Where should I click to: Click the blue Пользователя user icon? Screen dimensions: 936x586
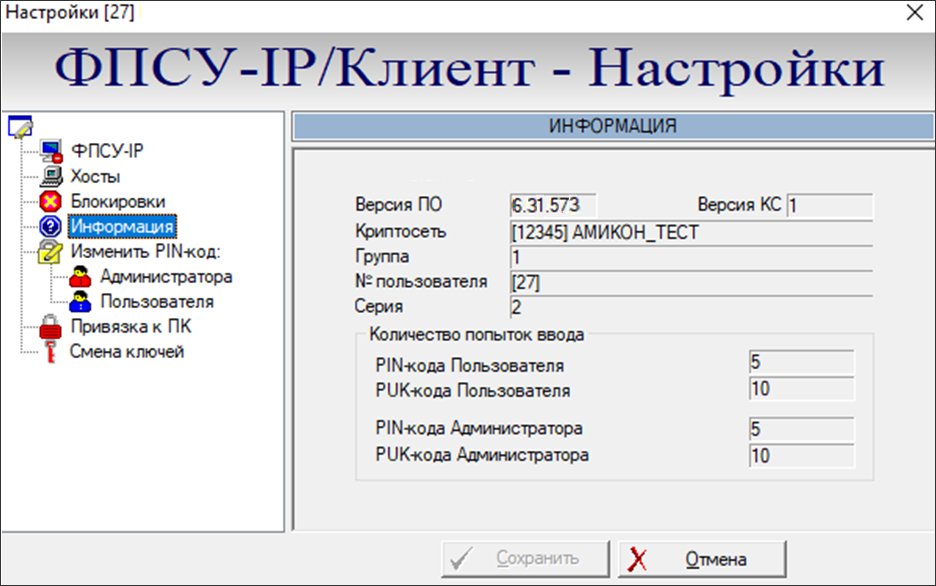(x=81, y=302)
